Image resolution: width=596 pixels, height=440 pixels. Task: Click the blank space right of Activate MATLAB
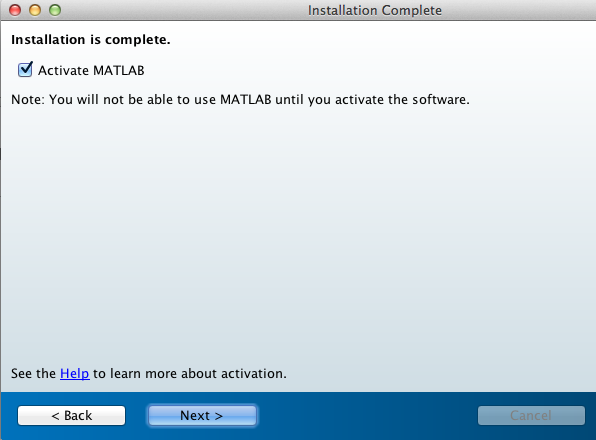click(365, 71)
